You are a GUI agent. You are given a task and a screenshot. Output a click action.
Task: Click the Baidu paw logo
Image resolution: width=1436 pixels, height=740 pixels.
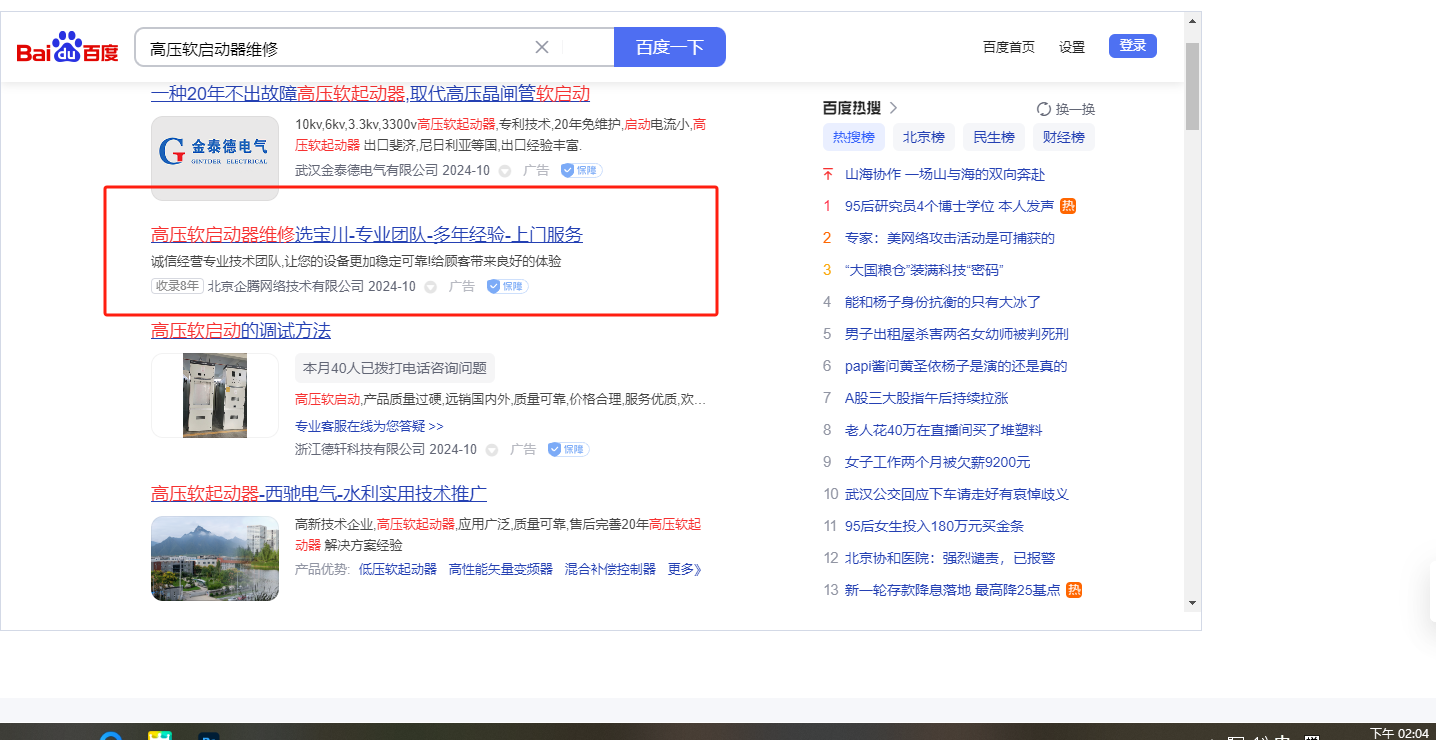[x=67, y=47]
